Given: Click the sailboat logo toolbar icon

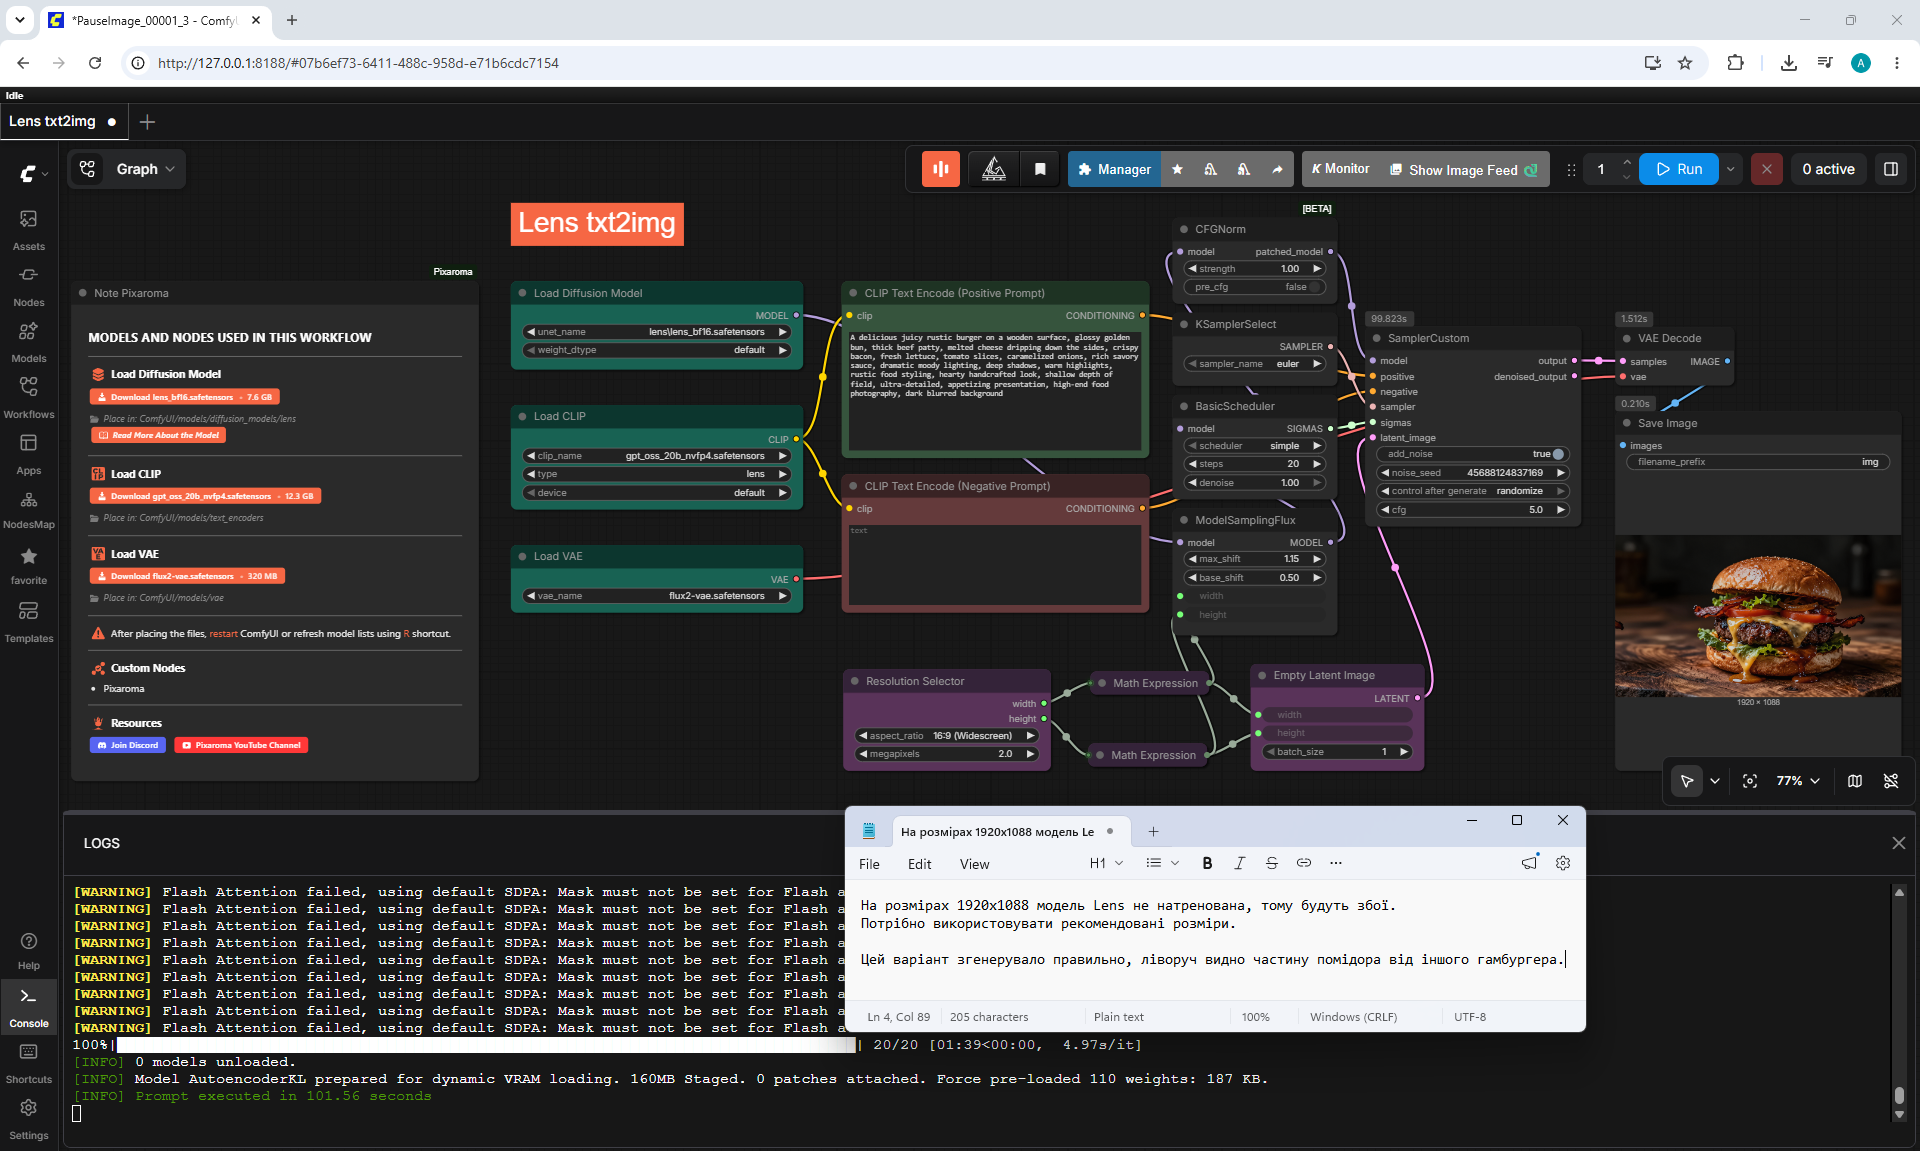Looking at the screenshot, I should [x=993, y=169].
